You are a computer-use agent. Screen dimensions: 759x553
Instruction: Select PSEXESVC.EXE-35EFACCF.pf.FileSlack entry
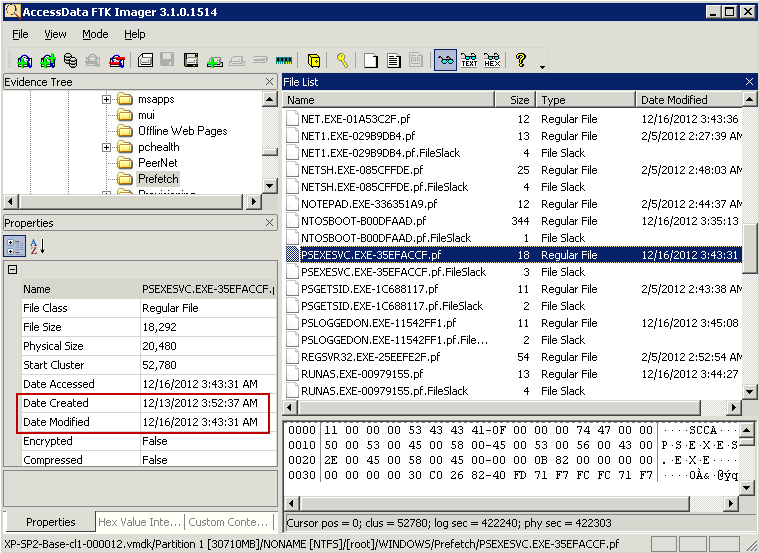(393, 272)
